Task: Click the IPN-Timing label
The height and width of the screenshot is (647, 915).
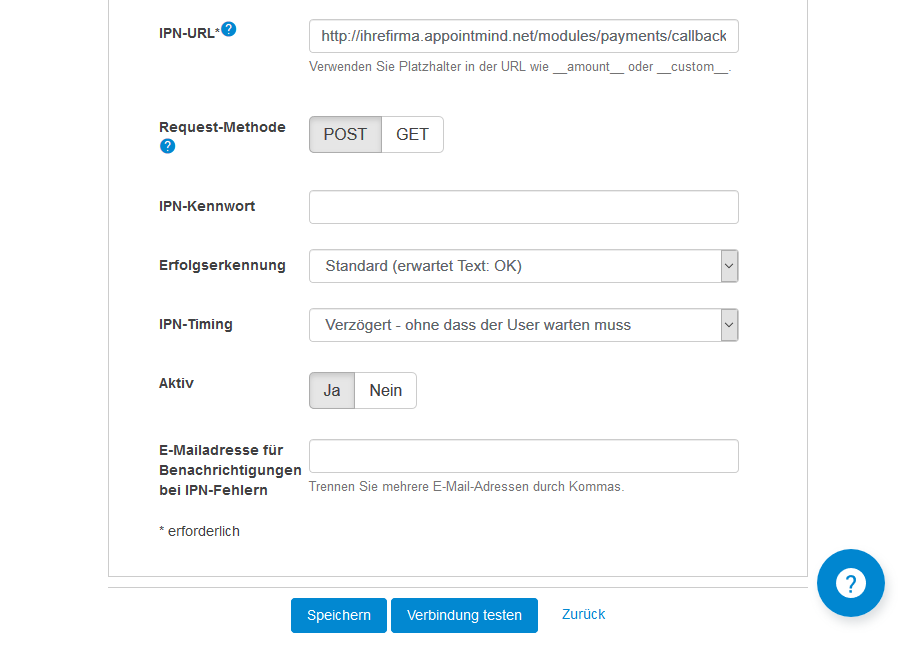Action: [195, 324]
